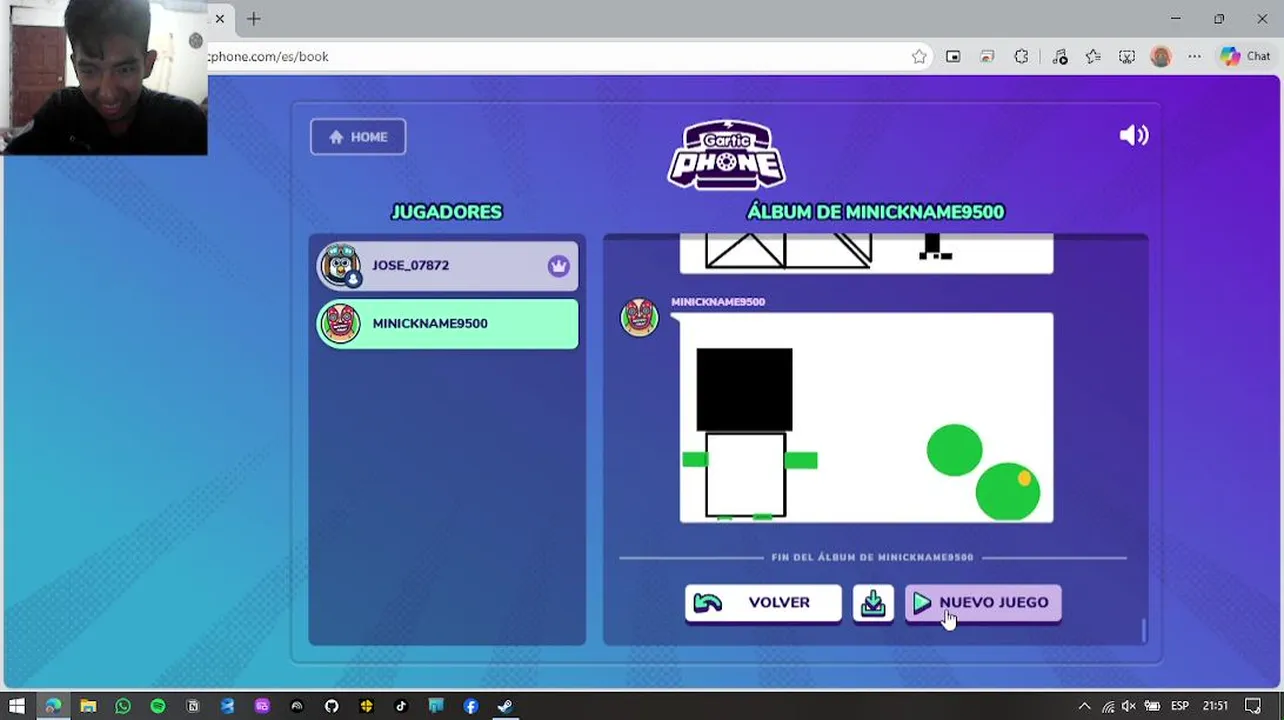Open Wi-Fi network settings in tray
The image size is (1284, 720).
pyautogui.click(x=1108, y=706)
